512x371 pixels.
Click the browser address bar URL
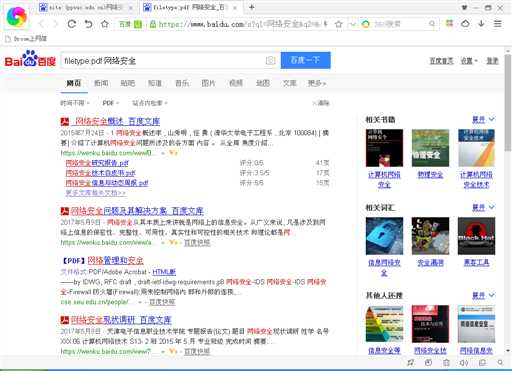pos(239,24)
